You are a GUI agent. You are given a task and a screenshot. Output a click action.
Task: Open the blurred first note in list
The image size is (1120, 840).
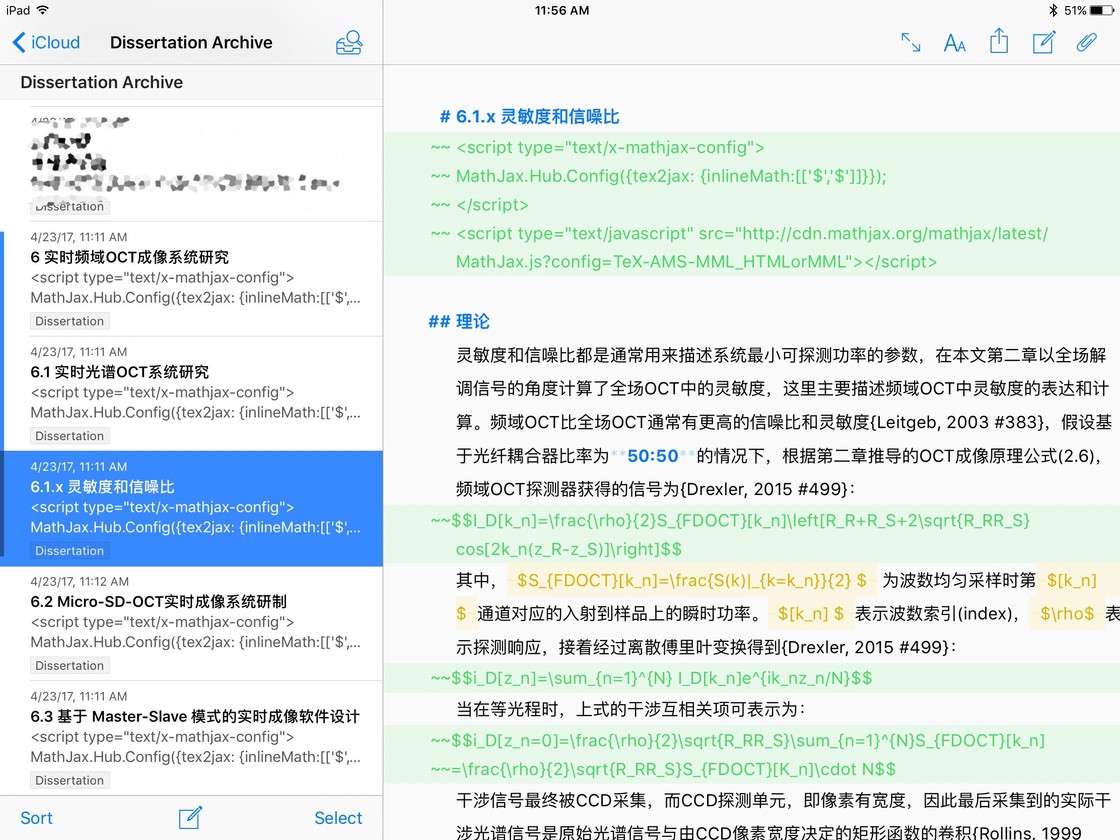[x=193, y=164]
